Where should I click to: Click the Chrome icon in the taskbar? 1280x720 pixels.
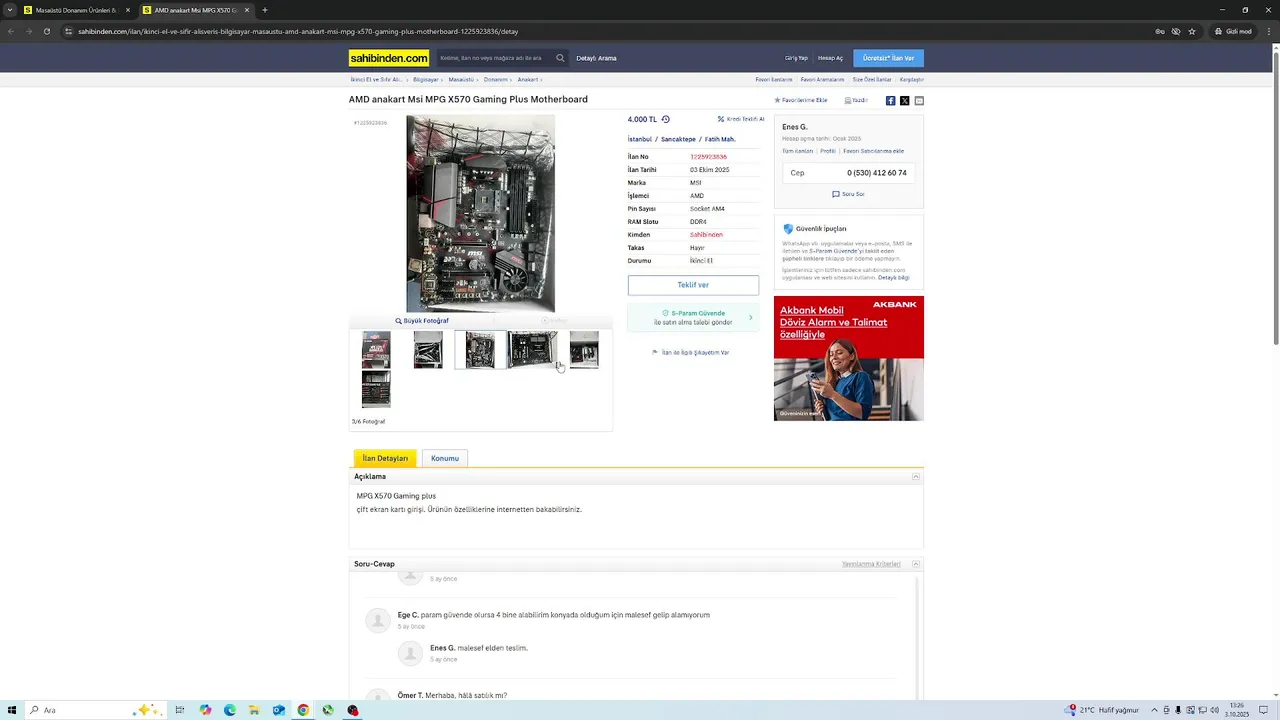pyautogui.click(x=303, y=710)
